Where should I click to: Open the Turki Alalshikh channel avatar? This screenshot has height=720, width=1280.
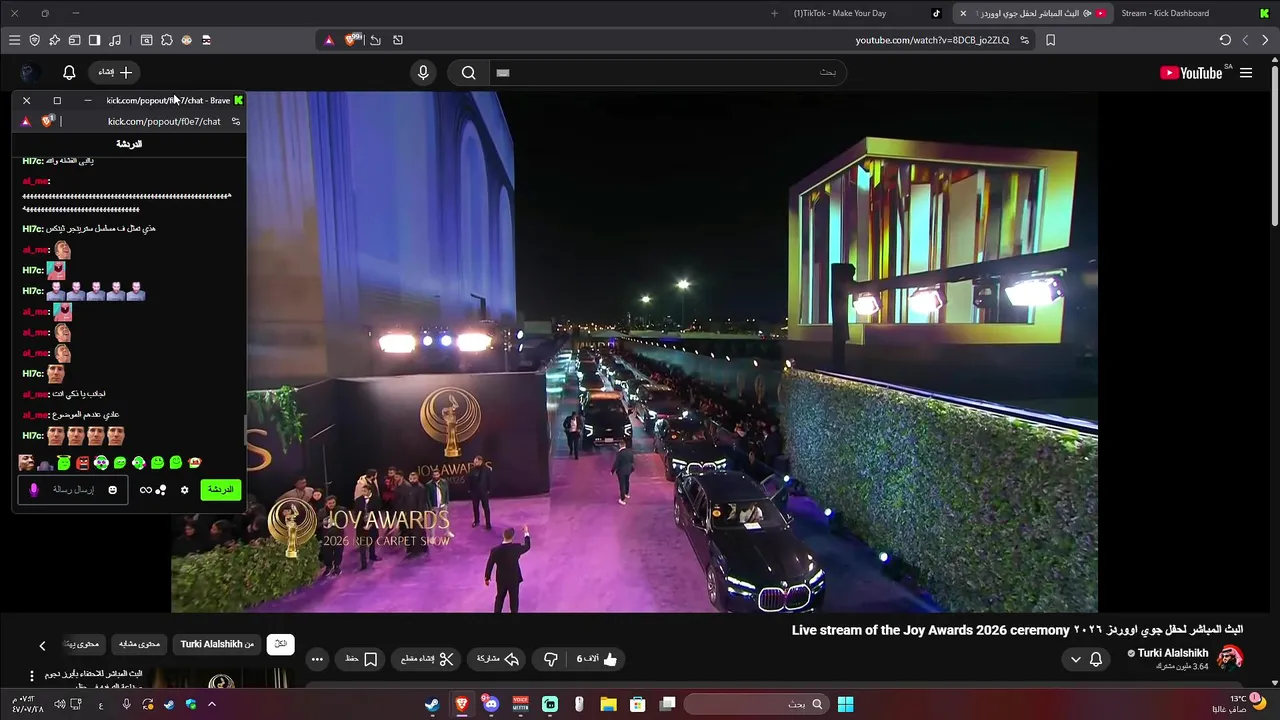(1230, 658)
